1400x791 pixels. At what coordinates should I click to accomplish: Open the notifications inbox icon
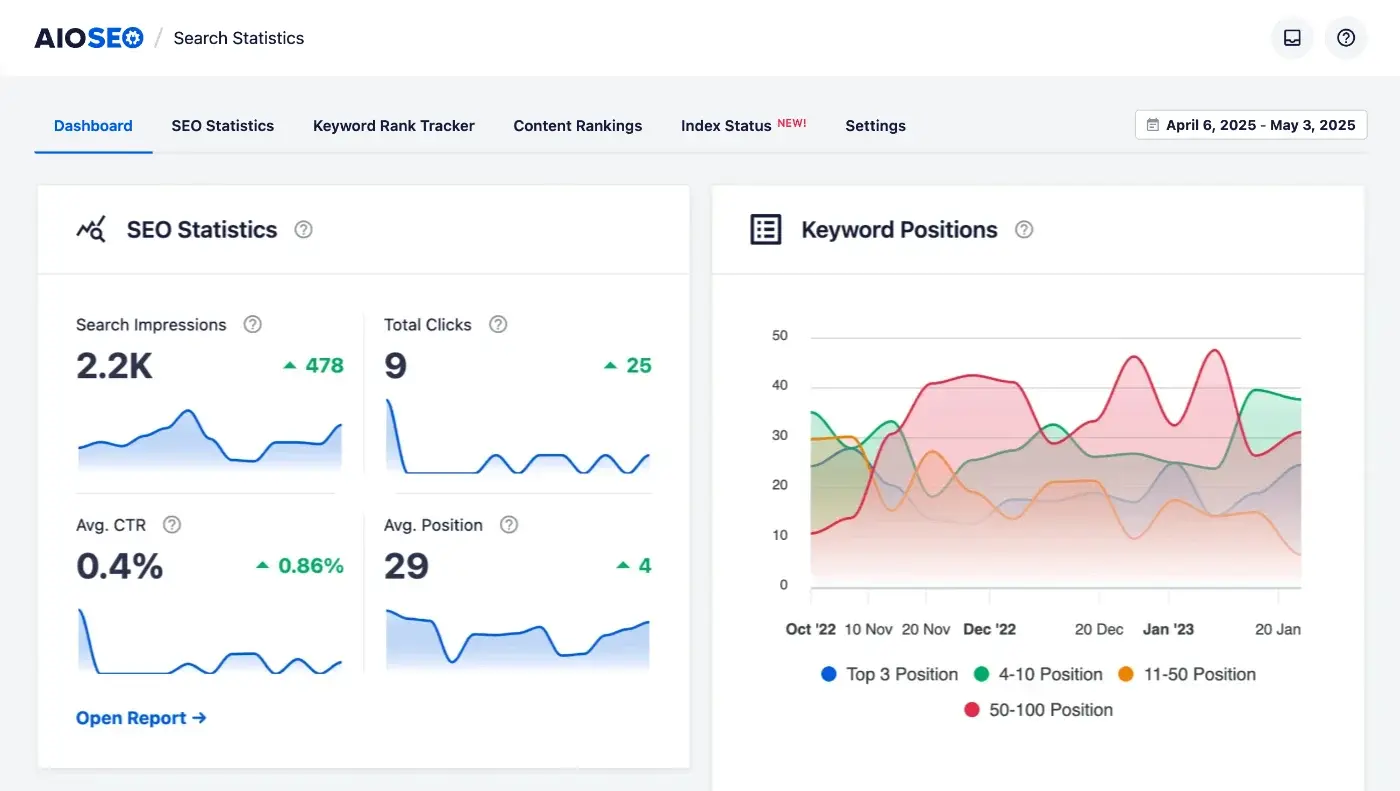pos(1292,38)
